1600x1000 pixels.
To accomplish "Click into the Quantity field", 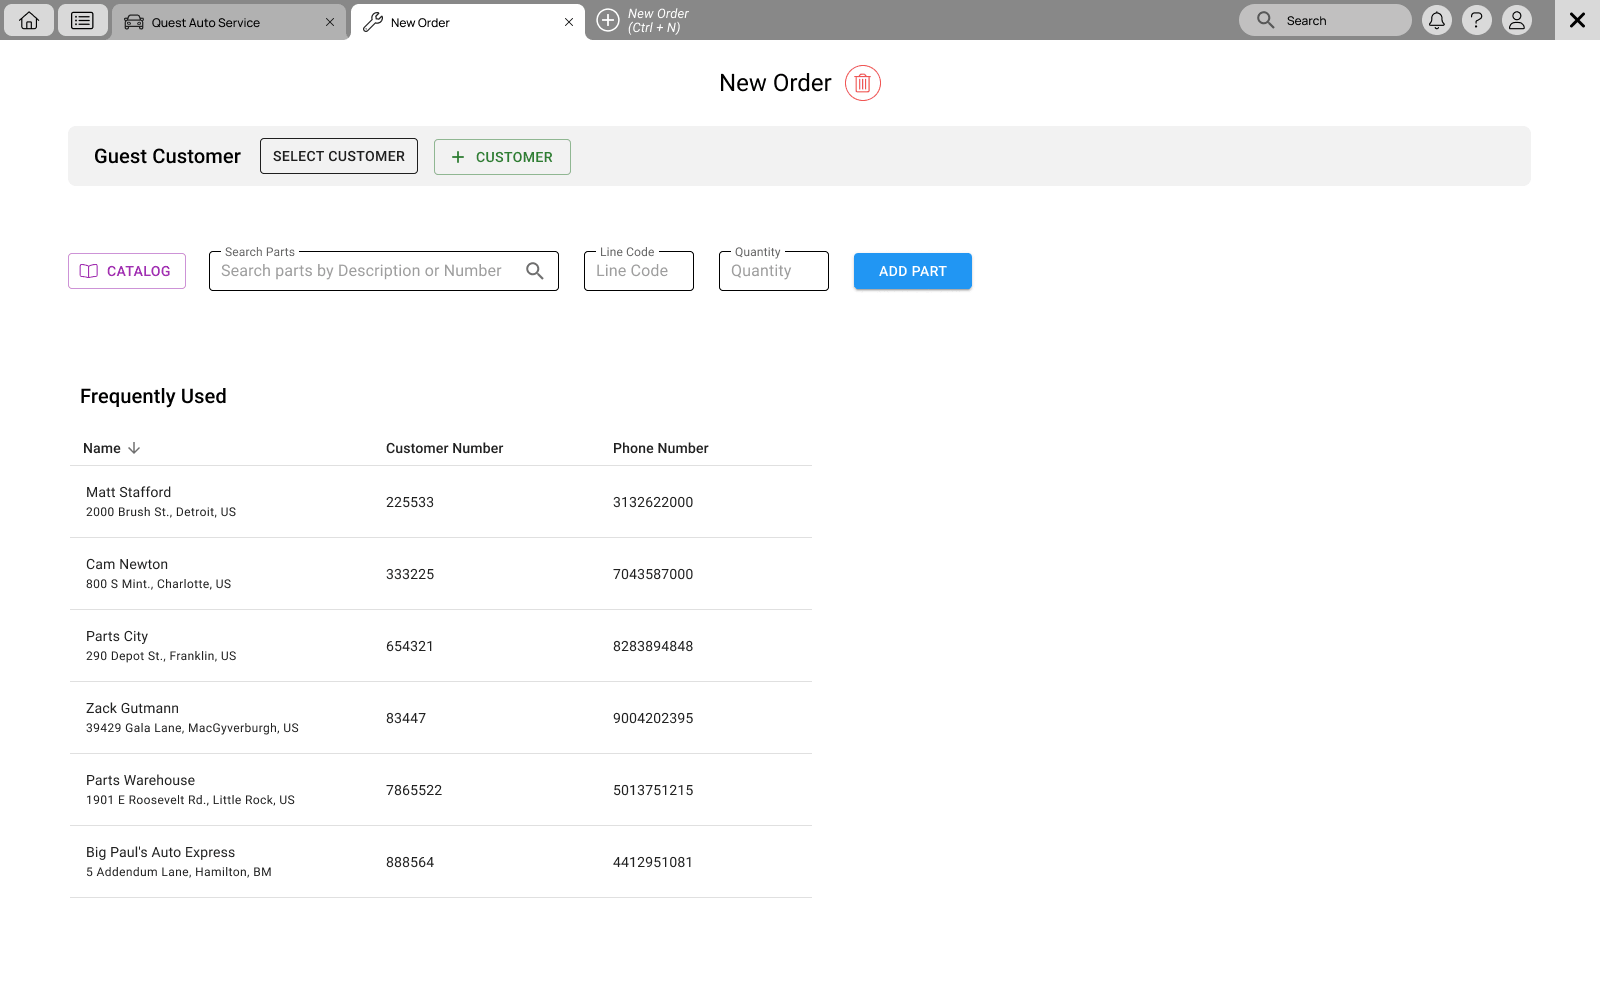I will 773,271.
